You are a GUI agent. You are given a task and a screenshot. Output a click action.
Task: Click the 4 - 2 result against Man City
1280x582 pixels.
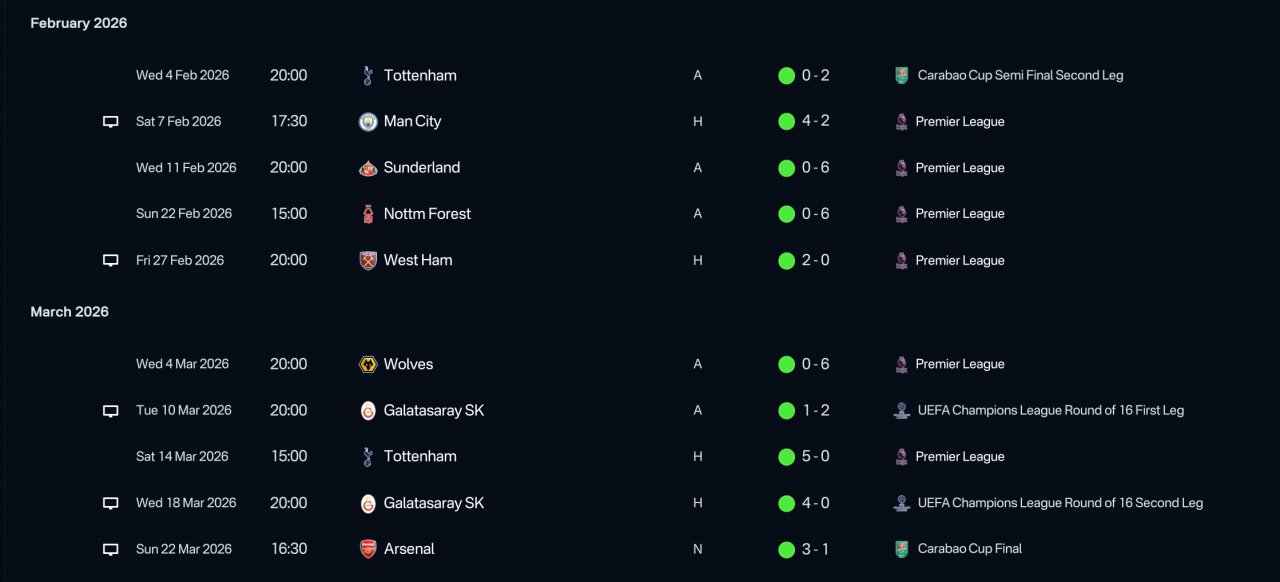[816, 122]
